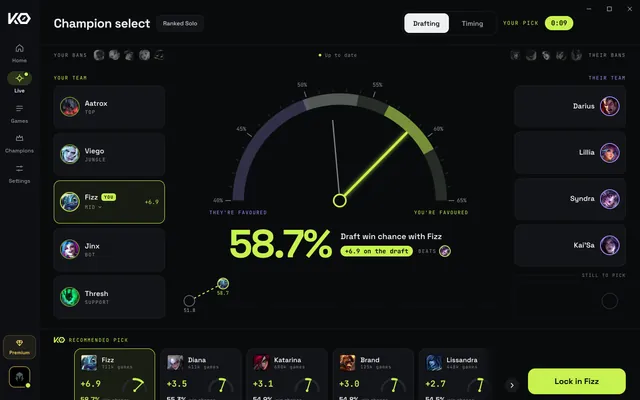640x400 pixels.
Task: Click the second icon in your bans
Action: 114,55
